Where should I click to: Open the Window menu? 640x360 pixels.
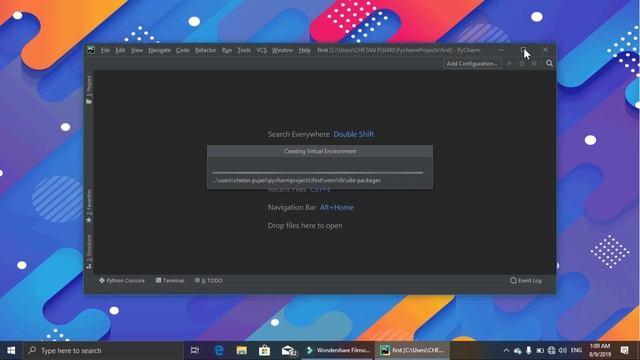pyautogui.click(x=282, y=50)
